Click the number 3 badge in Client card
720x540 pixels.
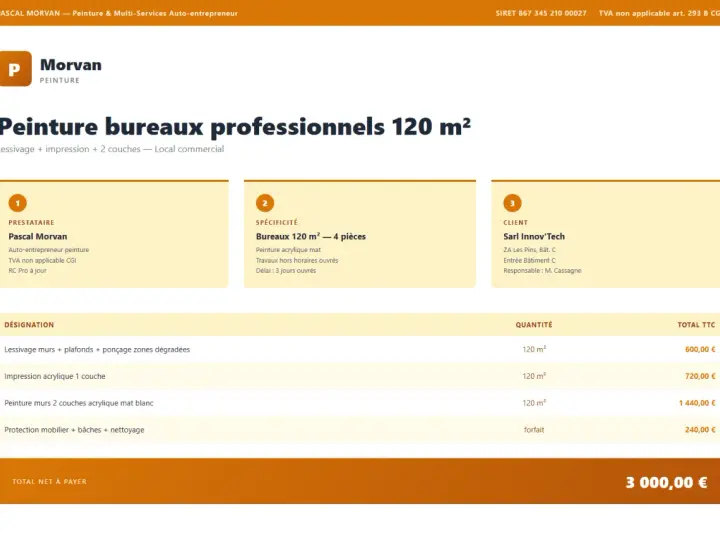coord(512,203)
